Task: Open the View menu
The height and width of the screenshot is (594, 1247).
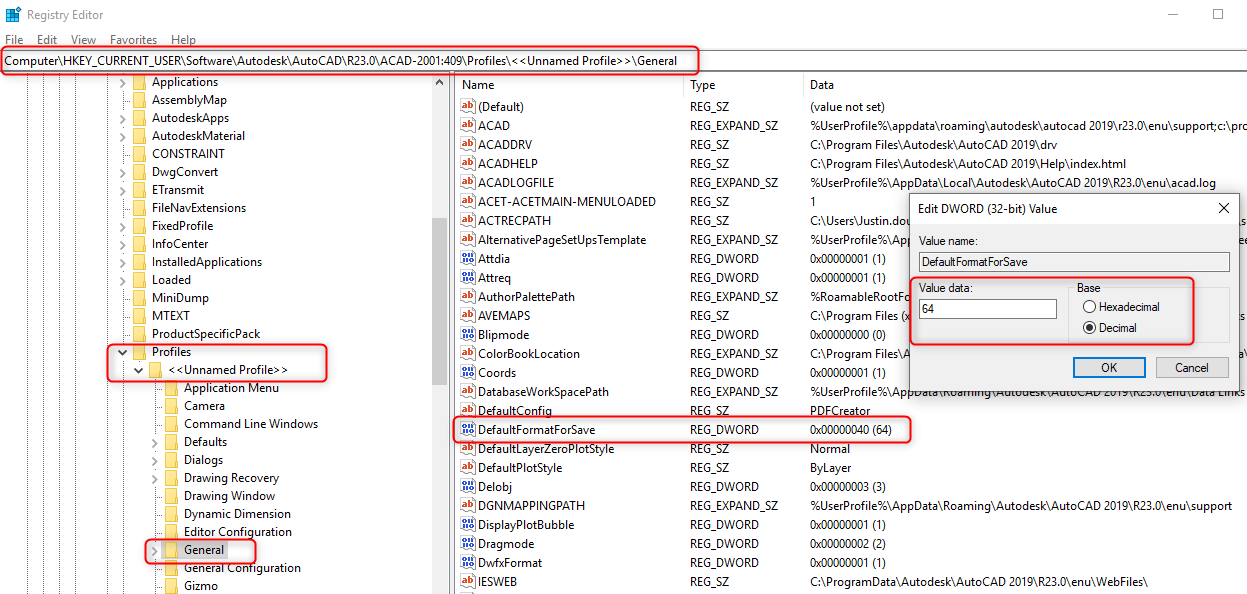Action: coord(84,40)
